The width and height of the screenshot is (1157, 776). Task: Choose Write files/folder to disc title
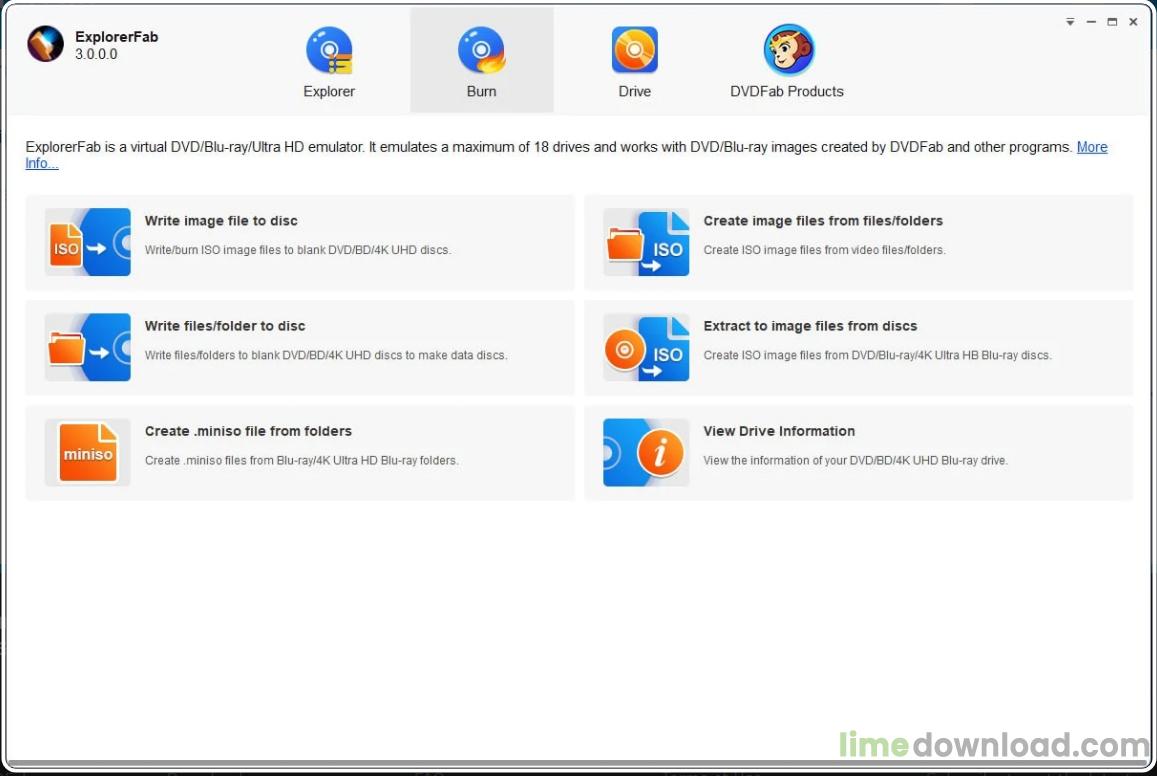[225, 326]
